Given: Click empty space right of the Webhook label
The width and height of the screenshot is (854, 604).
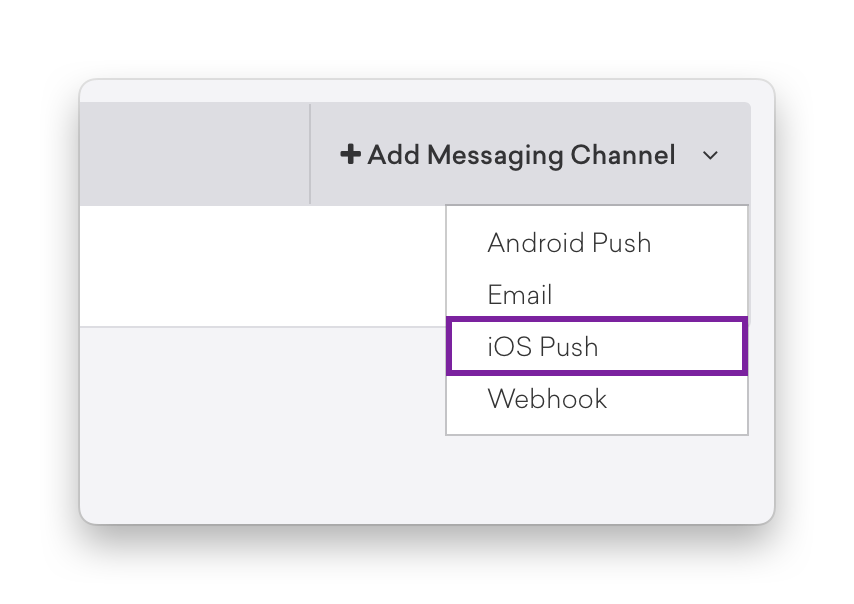Looking at the screenshot, I should click(675, 399).
